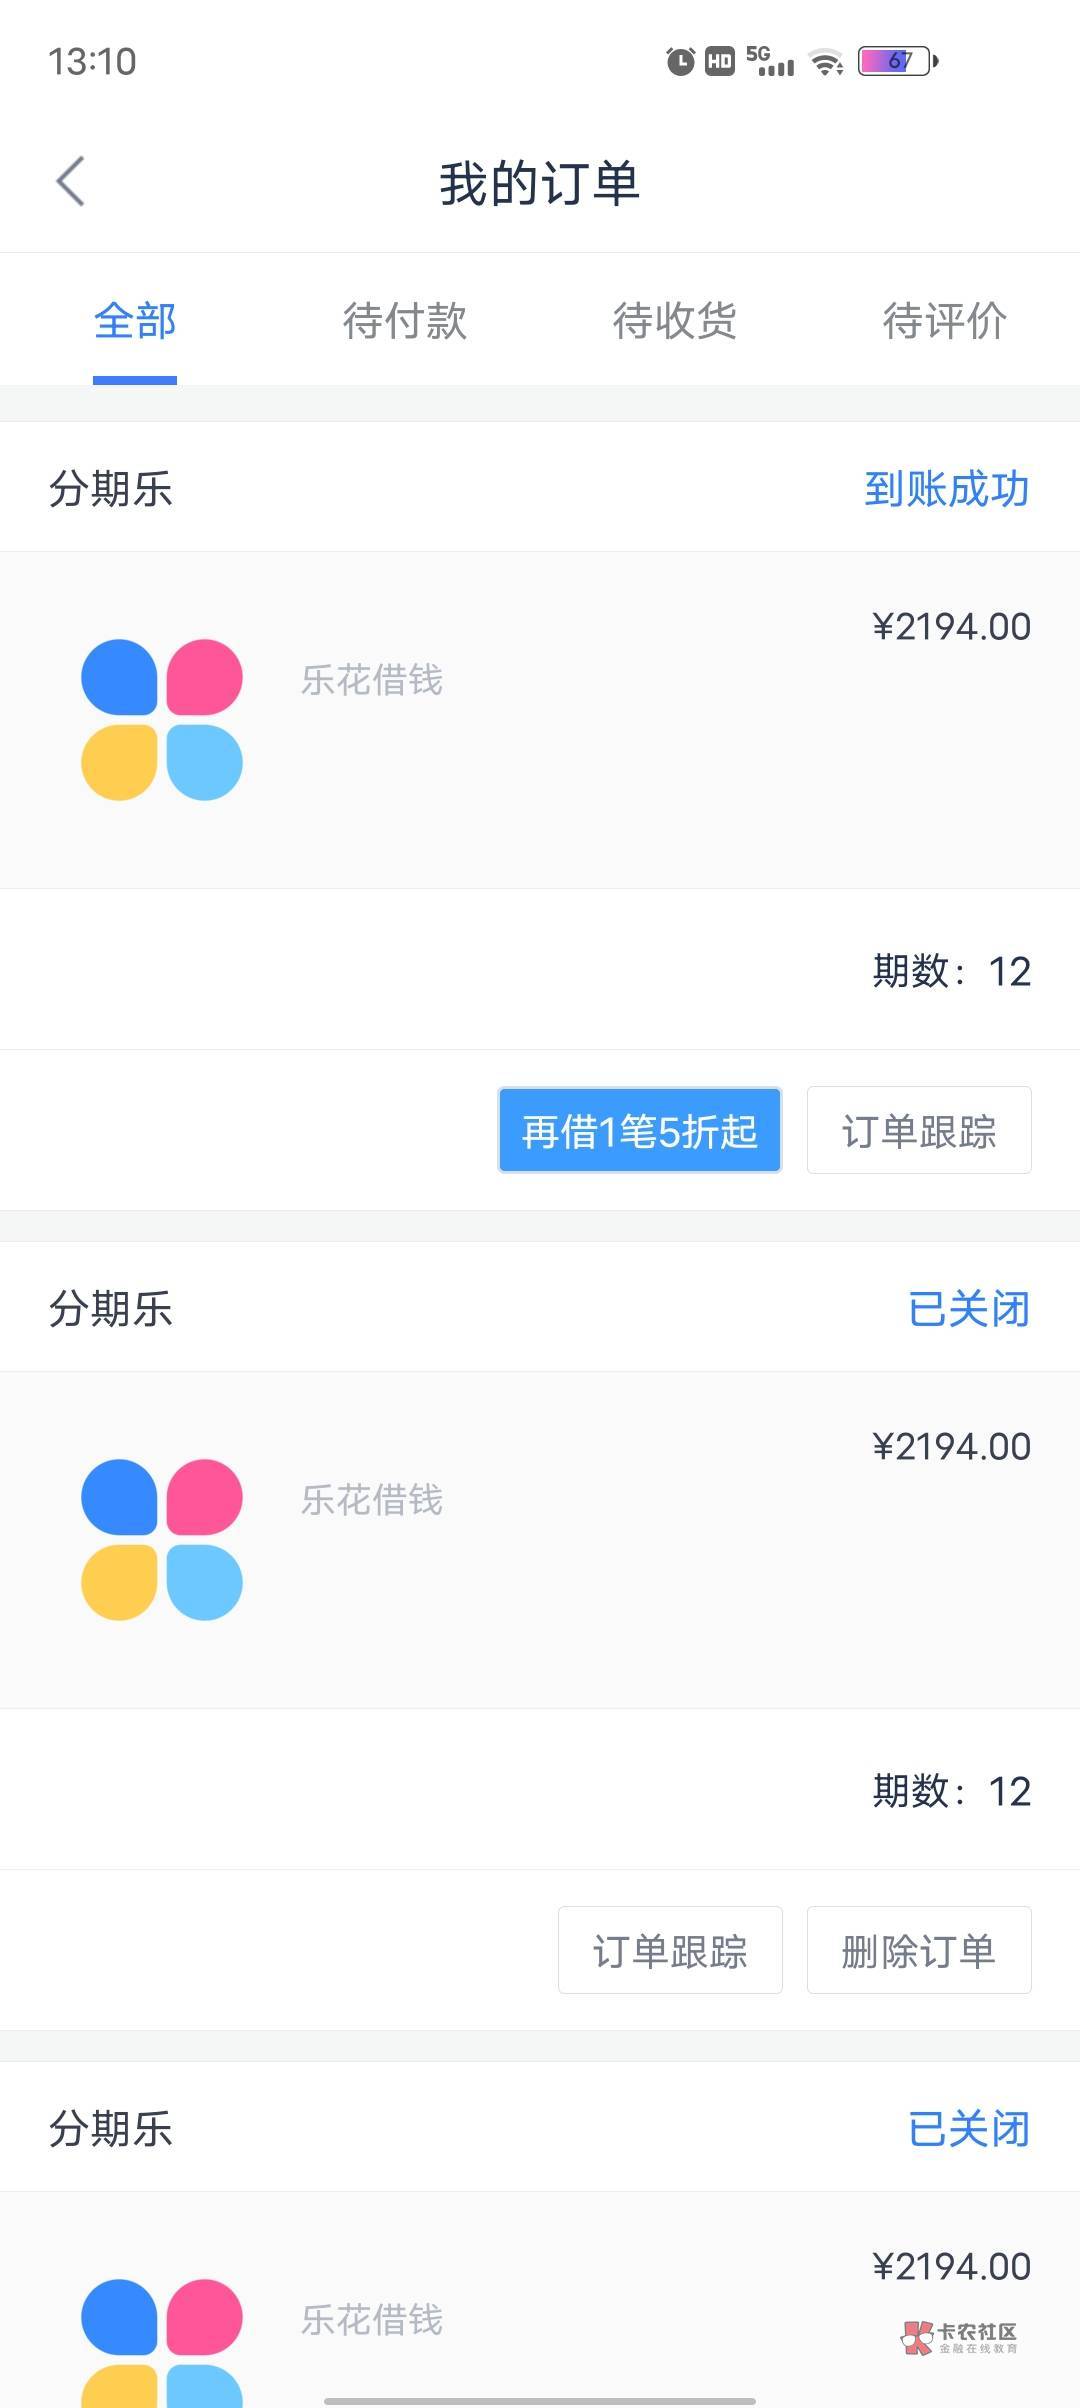
Task: Tap the second order's 乐花借钱 logo
Action: pos(162,1540)
